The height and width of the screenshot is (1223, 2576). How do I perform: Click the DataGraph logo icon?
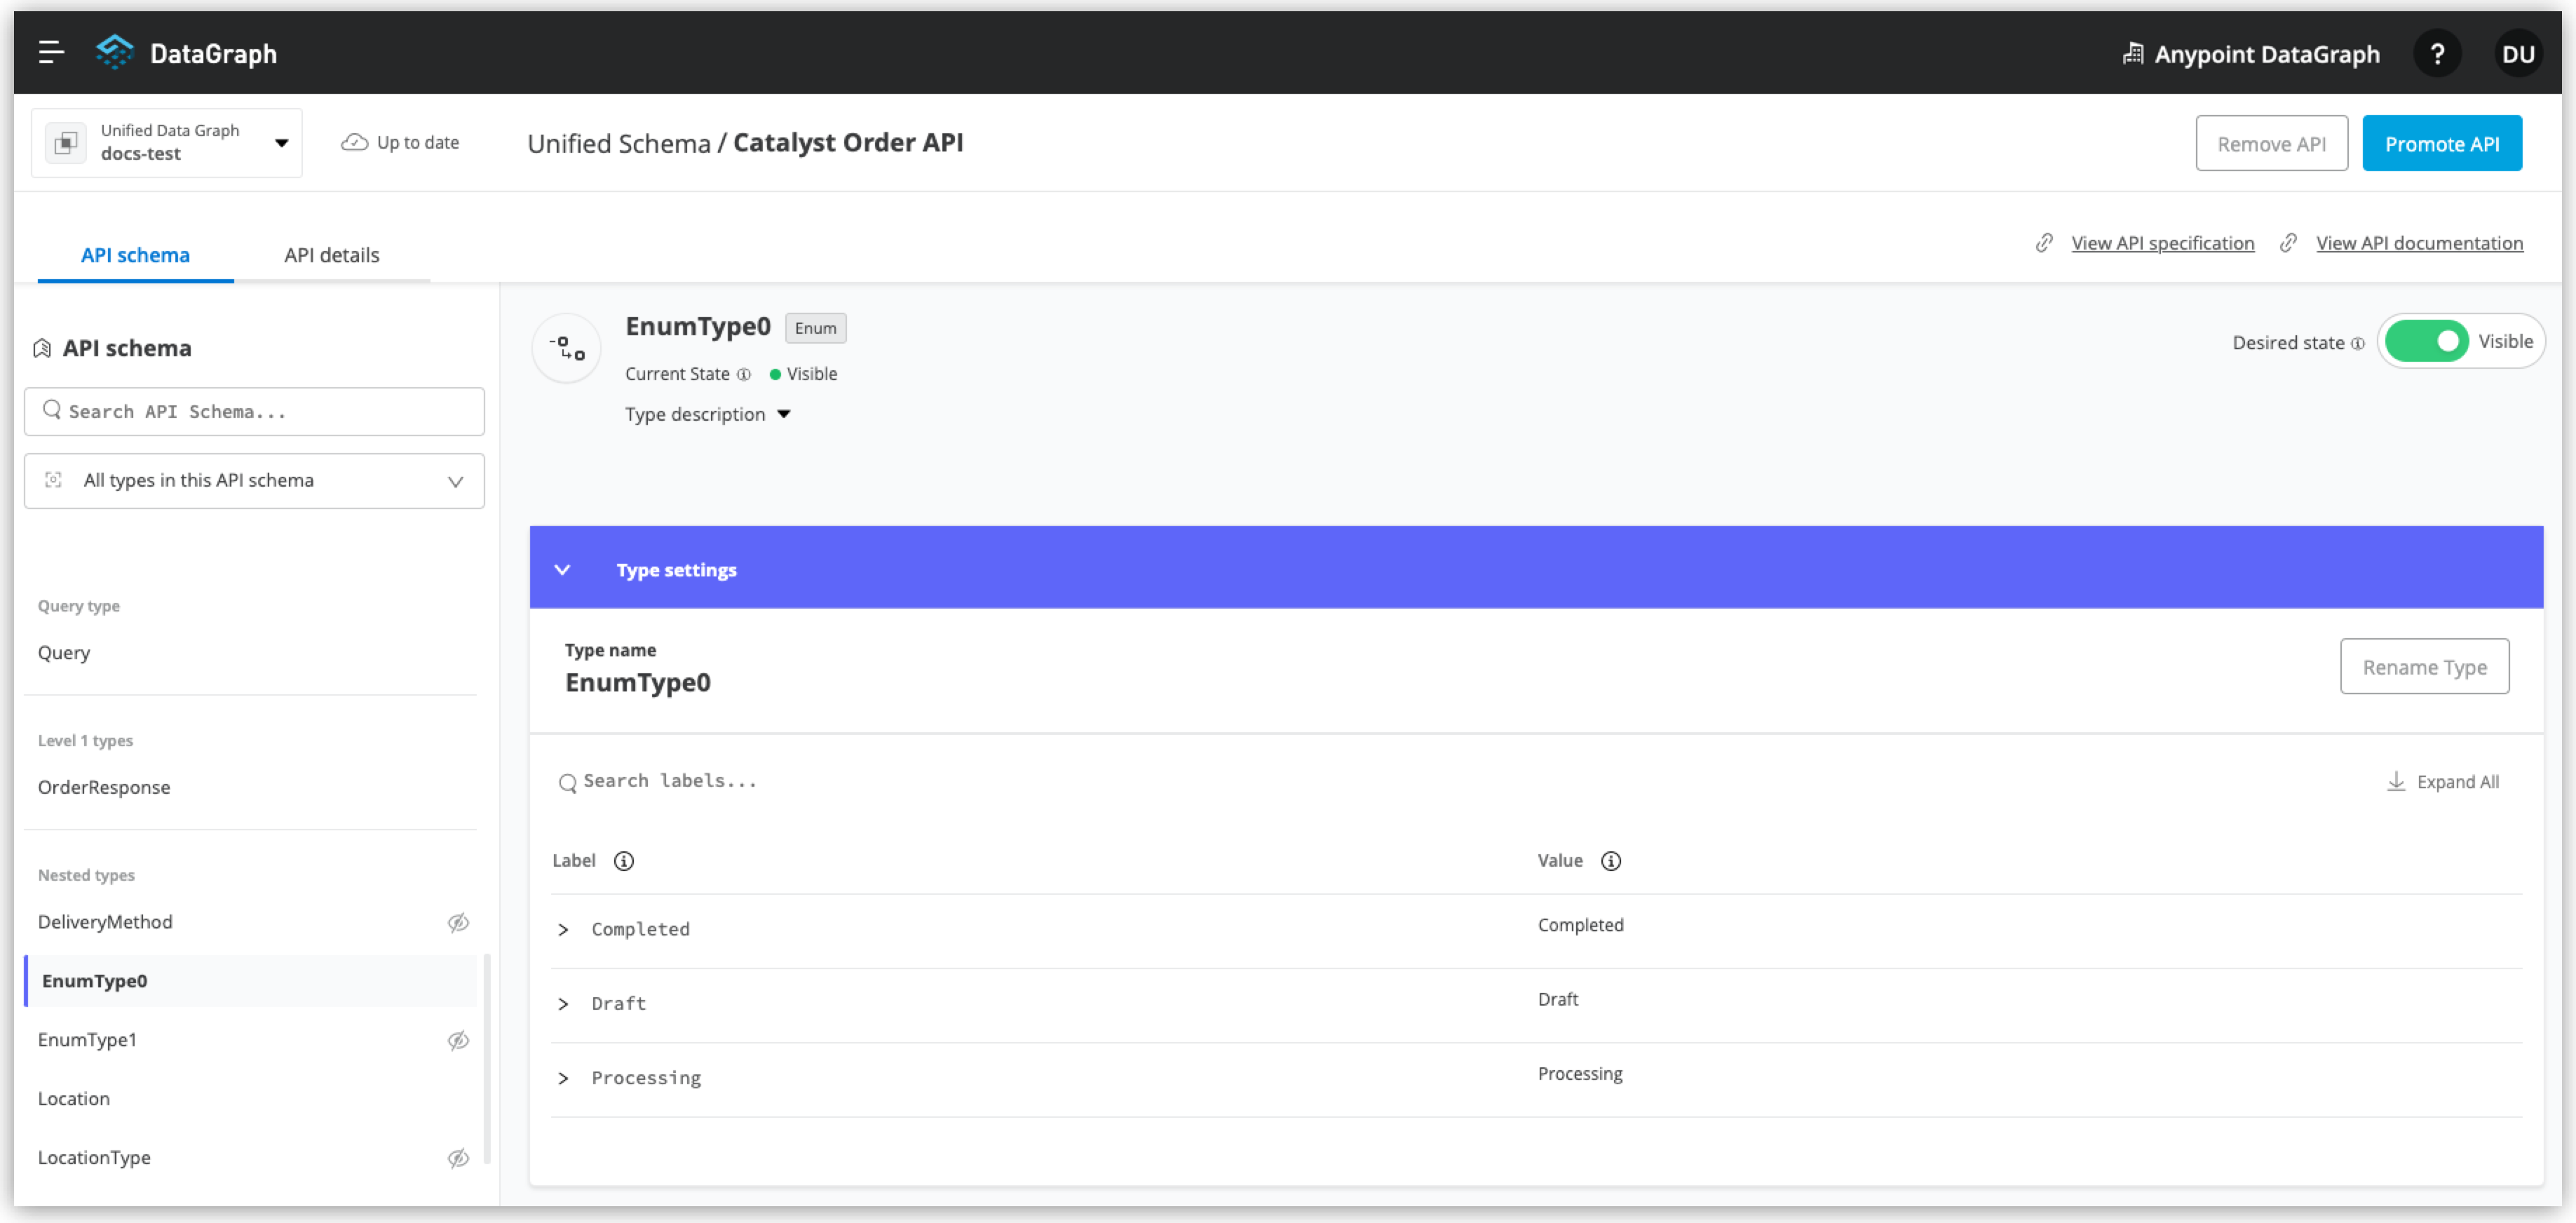[114, 52]
